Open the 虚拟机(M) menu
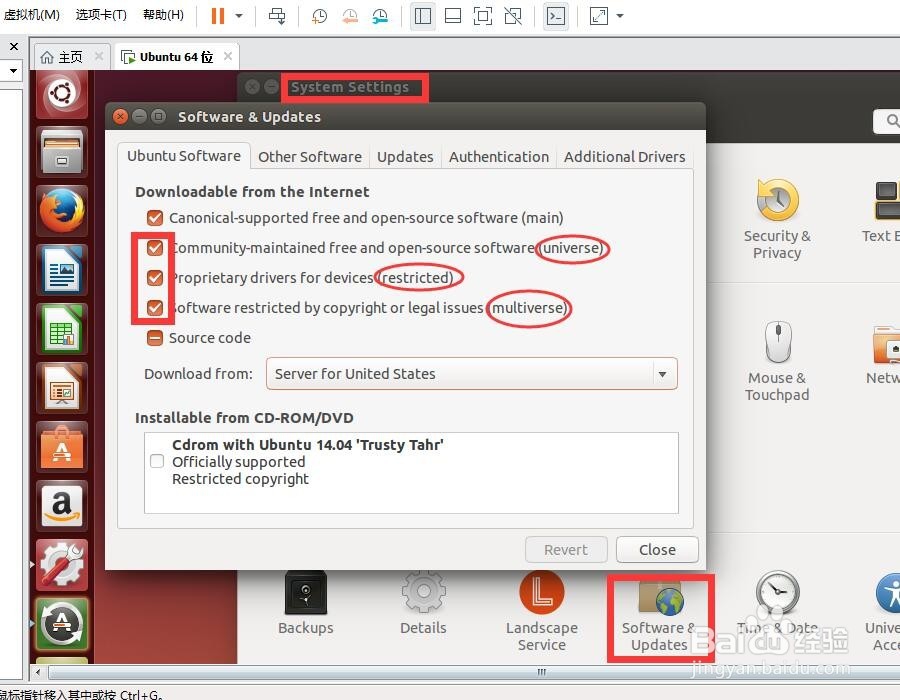The width and height of the screenshot is (900, 700). [32, 14]
